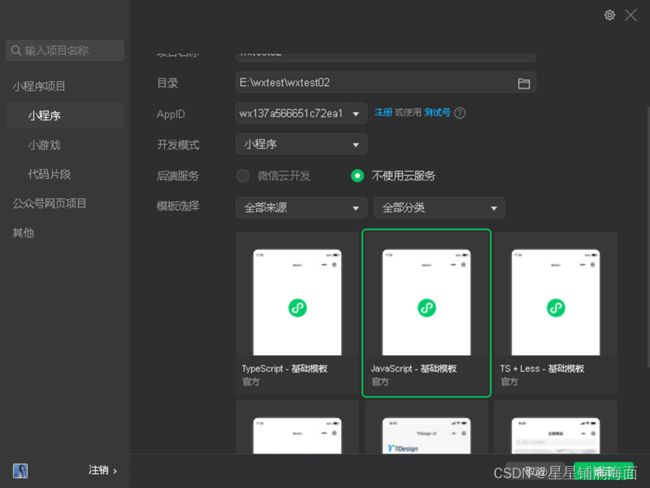Click the mini program logo in TypeScript template
This screenshot has height=488, width=650.
tap(298, 308)
